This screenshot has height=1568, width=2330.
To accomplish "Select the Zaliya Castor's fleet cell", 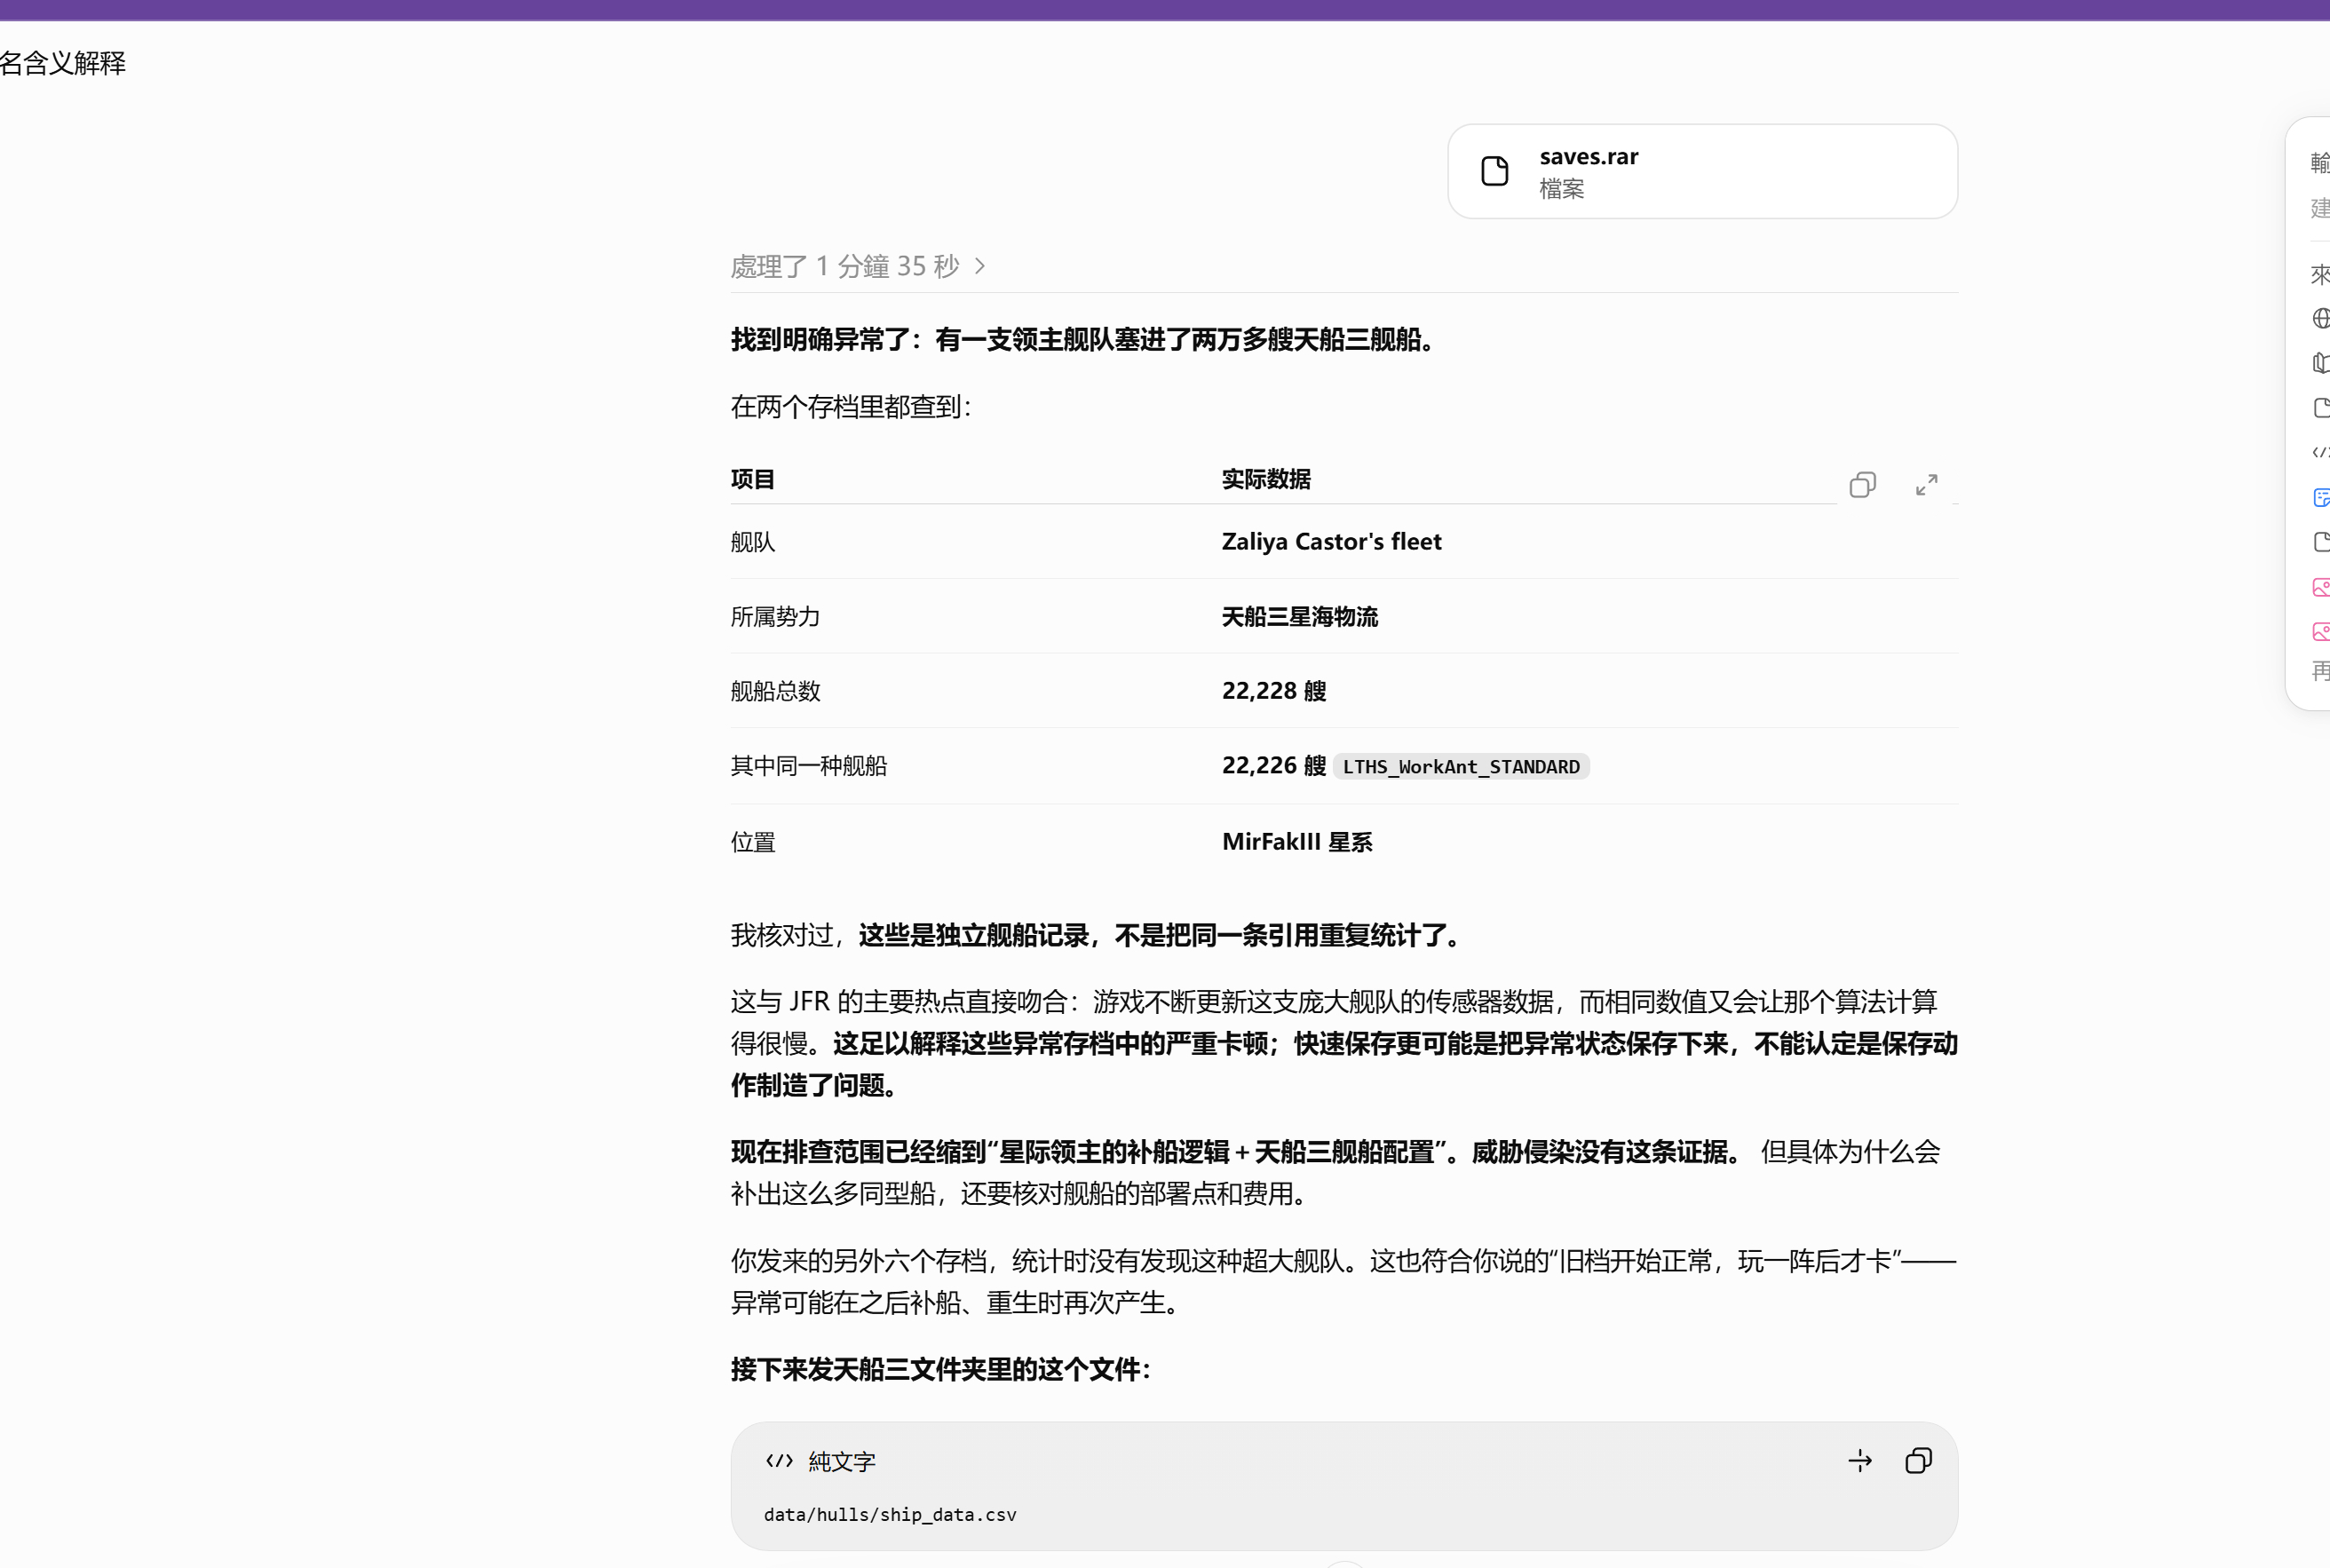I will coord(1331,542).
